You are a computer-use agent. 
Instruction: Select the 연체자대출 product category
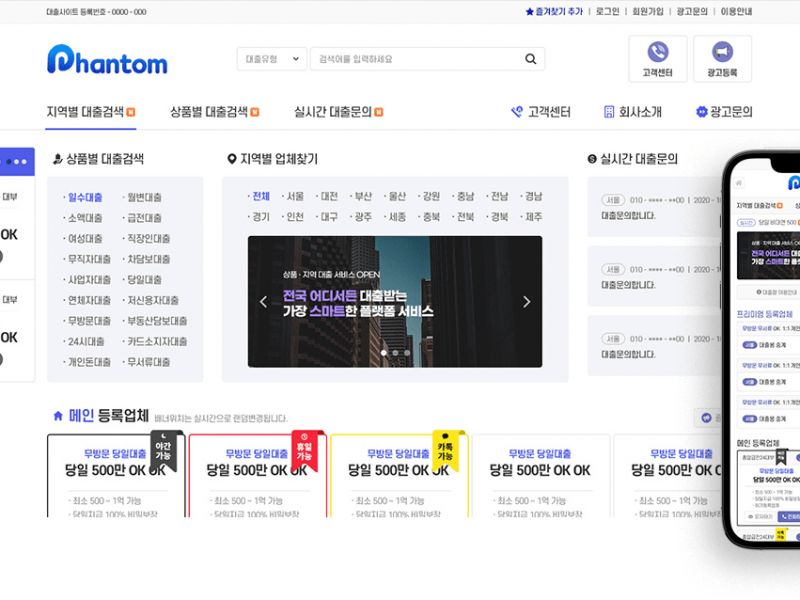pos(89,300)
